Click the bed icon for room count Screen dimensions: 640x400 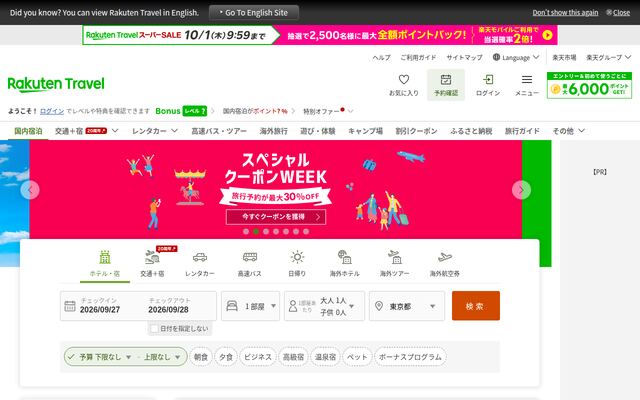click(x=232, y=306)
